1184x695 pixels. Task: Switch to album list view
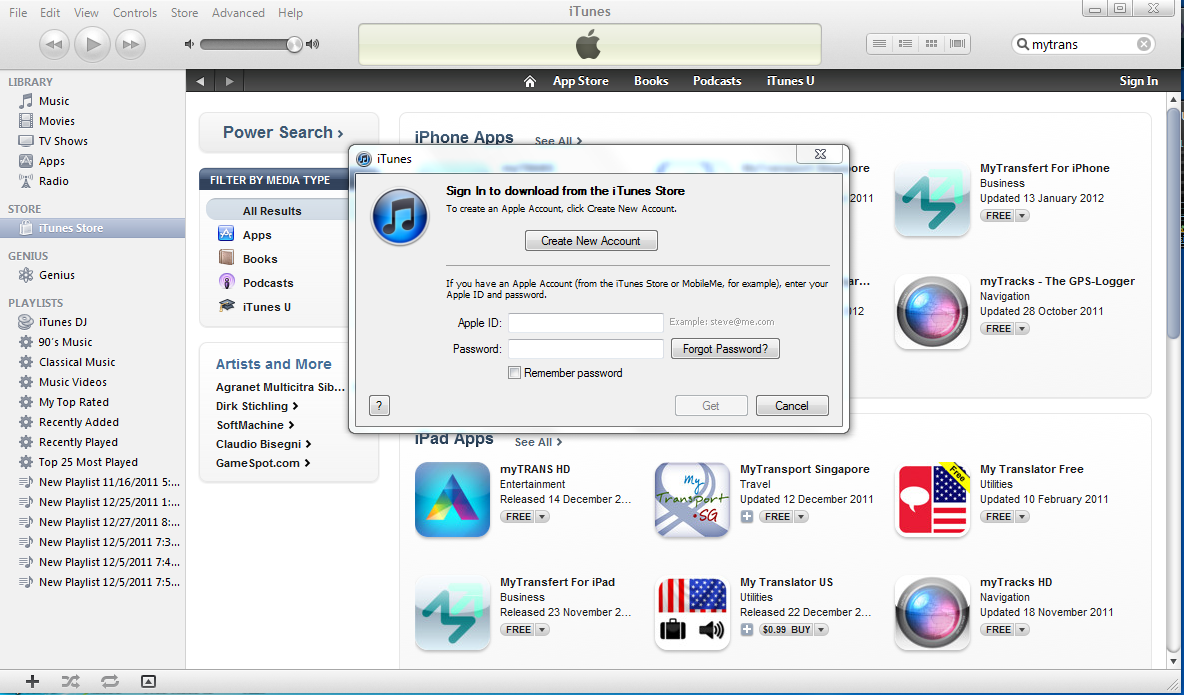pyautogui.click(x=905, y=44)
